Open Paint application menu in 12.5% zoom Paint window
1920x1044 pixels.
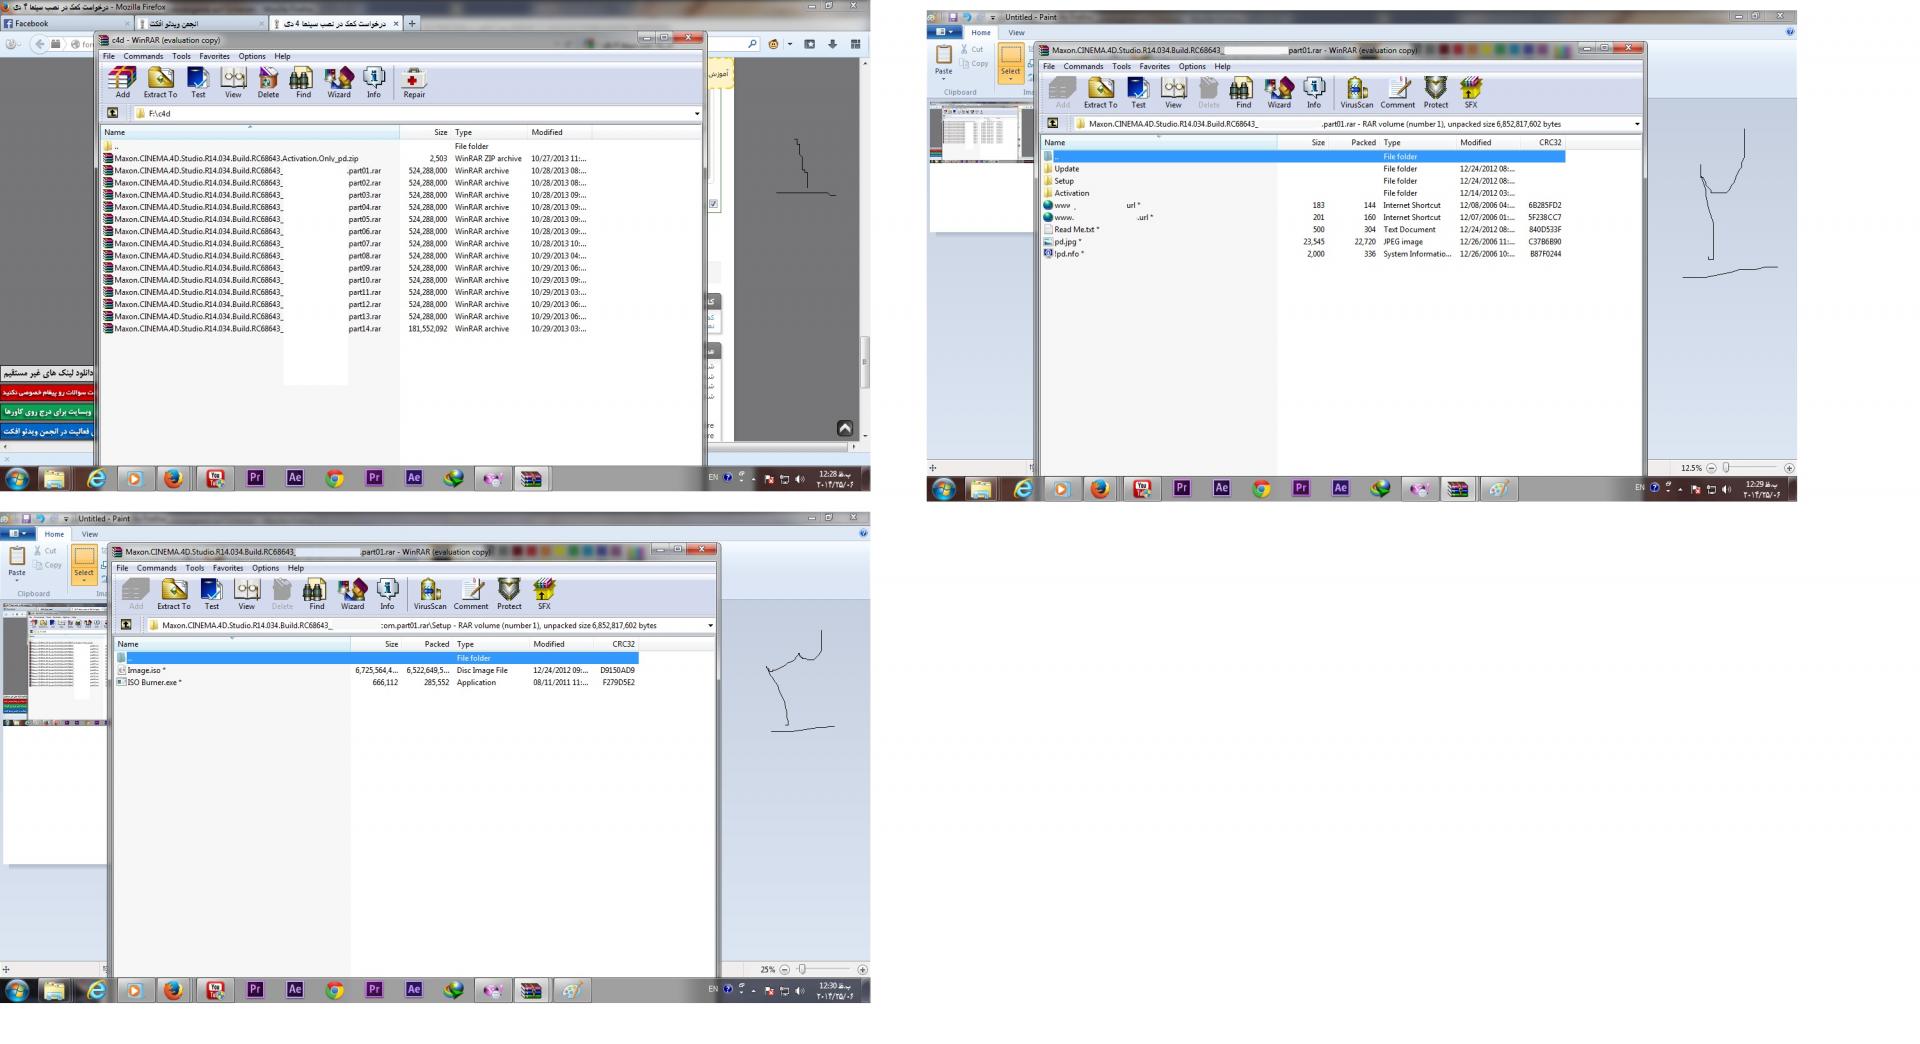[943, 32]
